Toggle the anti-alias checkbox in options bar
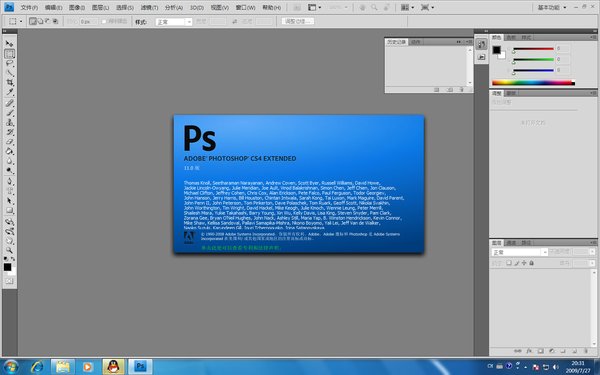 [104, 22]
